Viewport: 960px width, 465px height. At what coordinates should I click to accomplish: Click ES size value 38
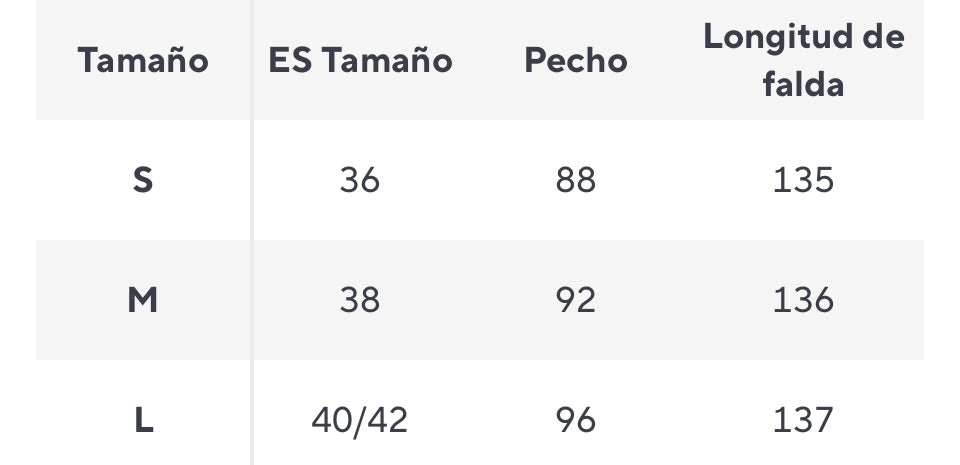pos(360,300)
